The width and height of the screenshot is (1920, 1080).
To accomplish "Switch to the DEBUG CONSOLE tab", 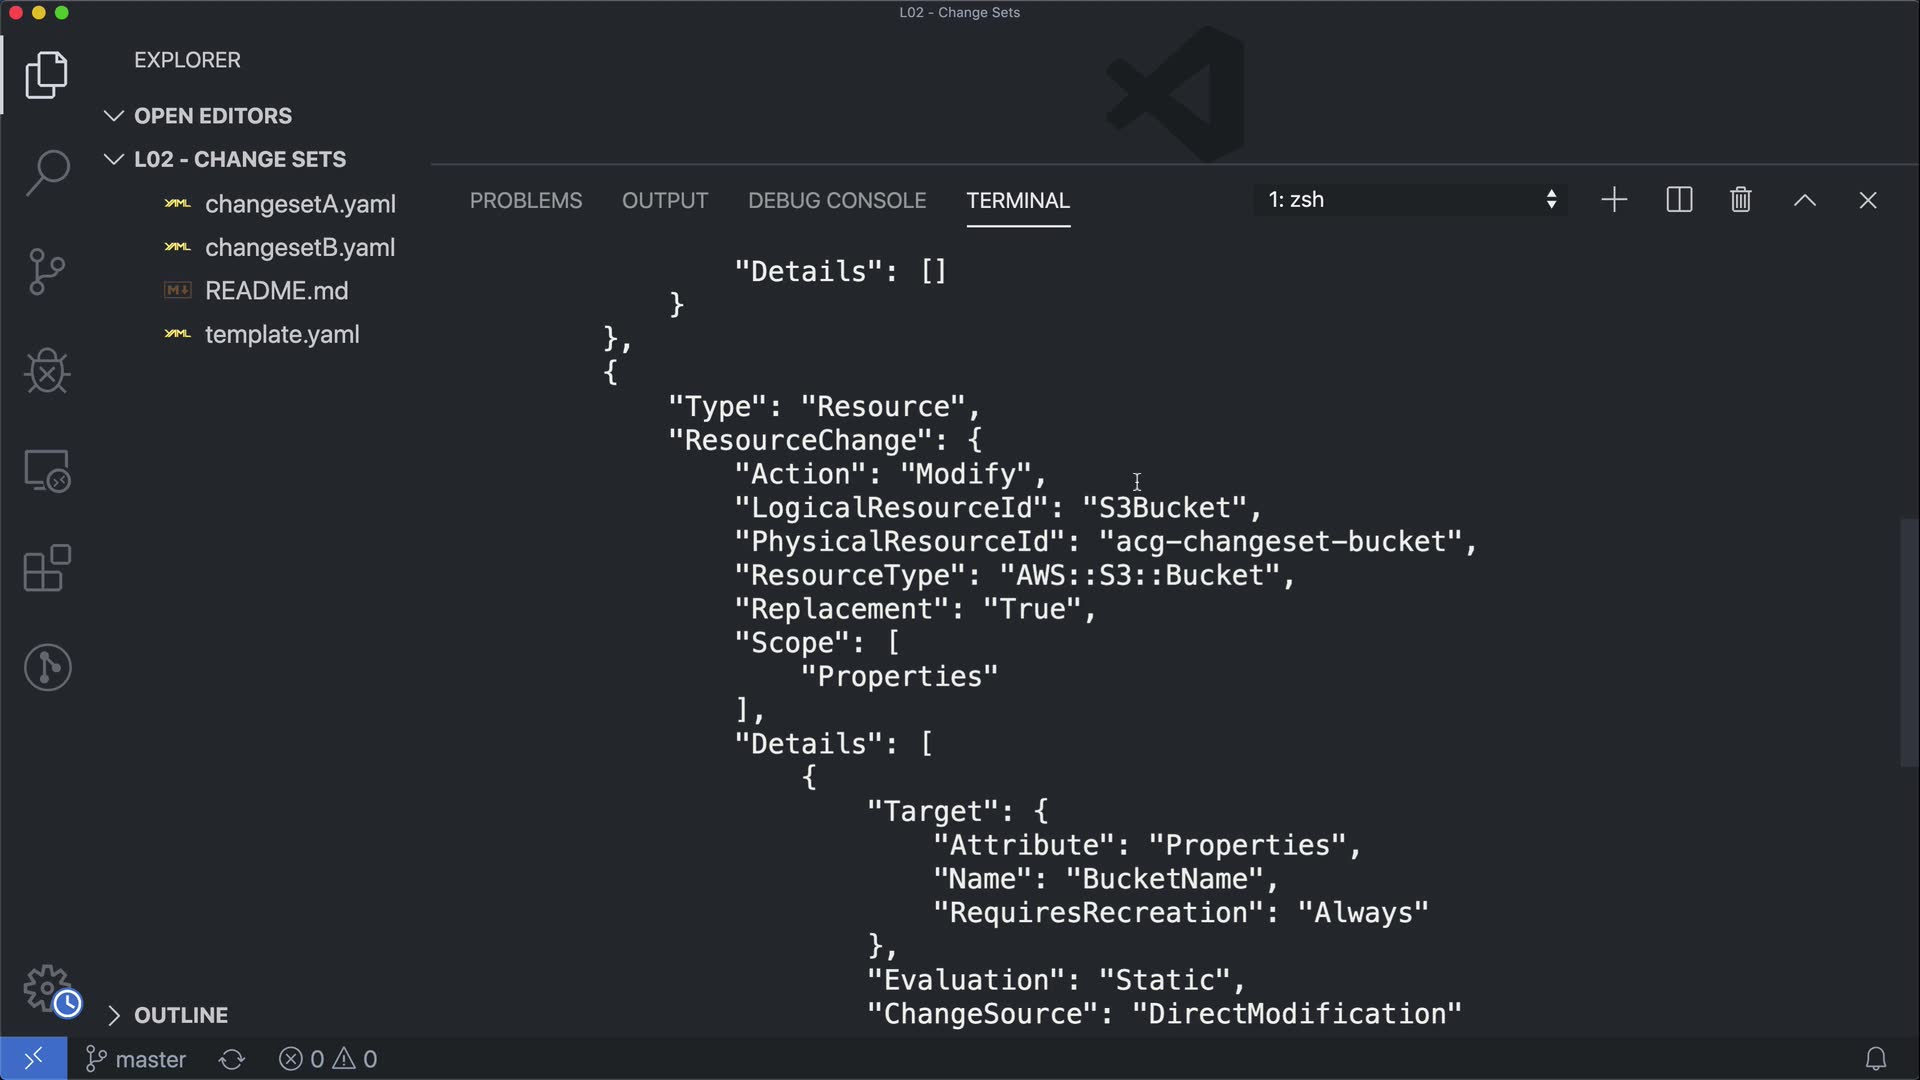I will coord(837,201).
